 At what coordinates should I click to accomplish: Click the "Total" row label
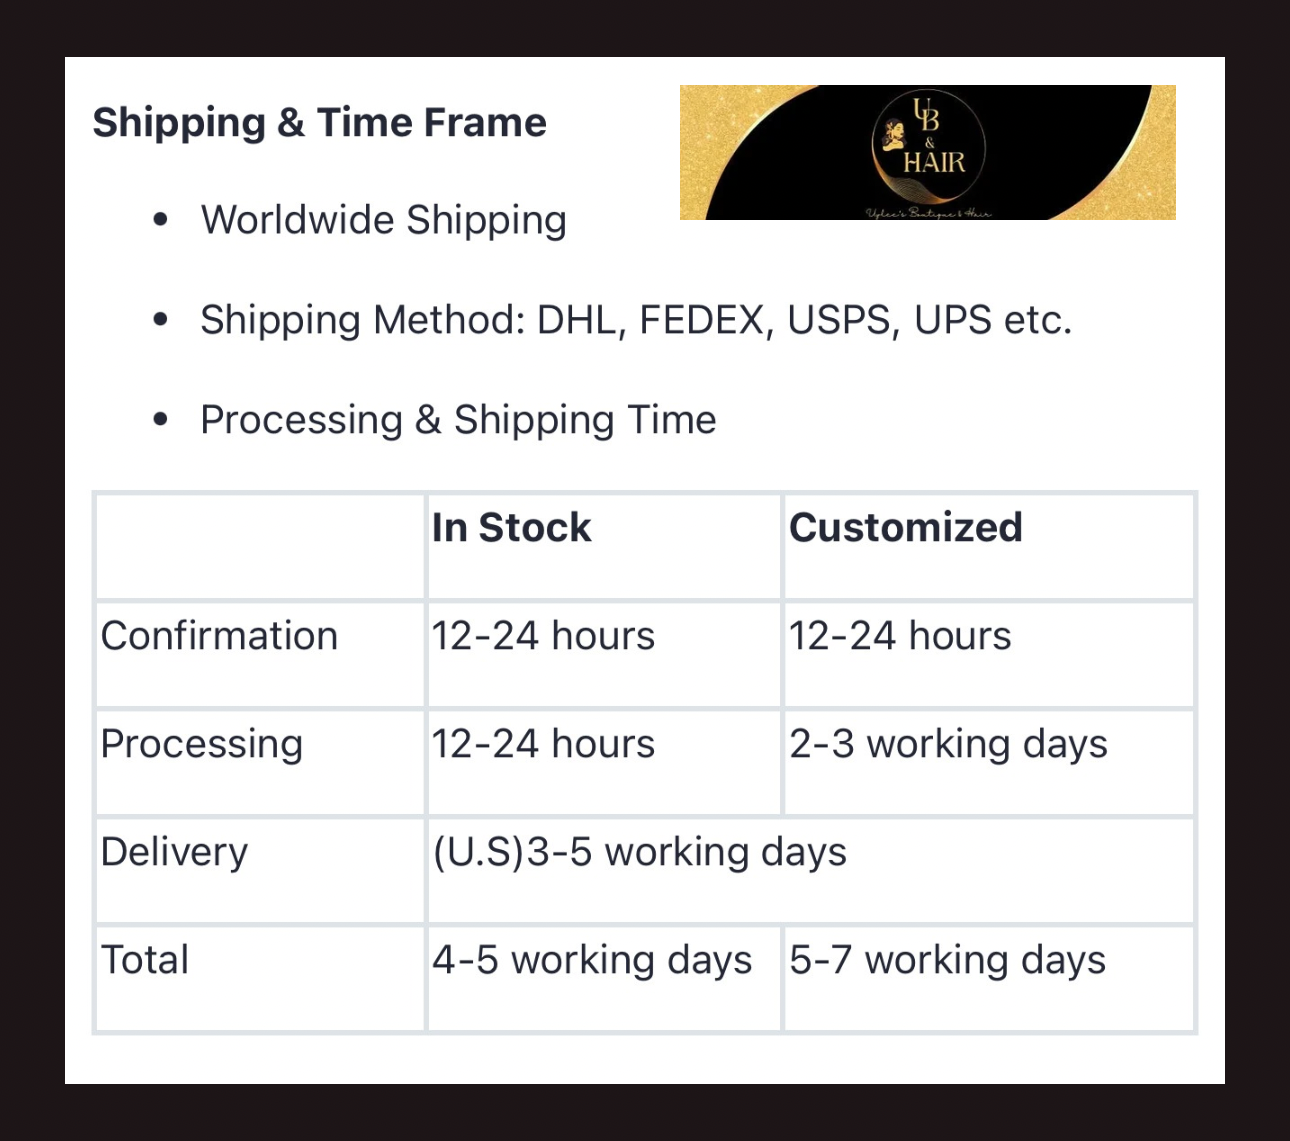pos(145,960)
